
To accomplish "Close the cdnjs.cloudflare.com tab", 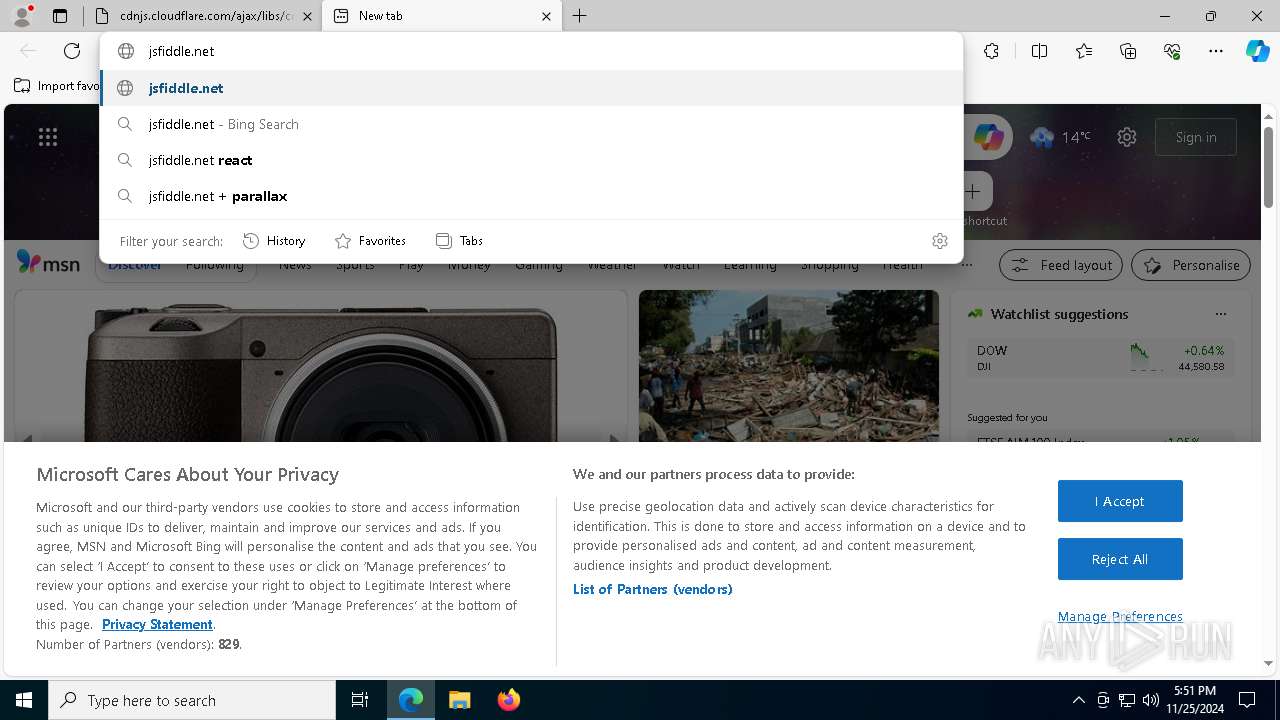I will pos(307,16).
